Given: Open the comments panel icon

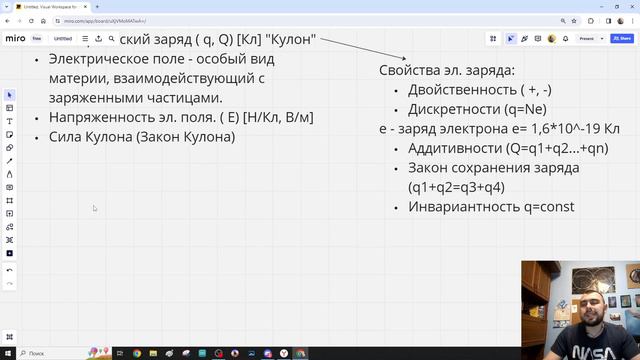Looking at the screenshot, I should point(538,38).
